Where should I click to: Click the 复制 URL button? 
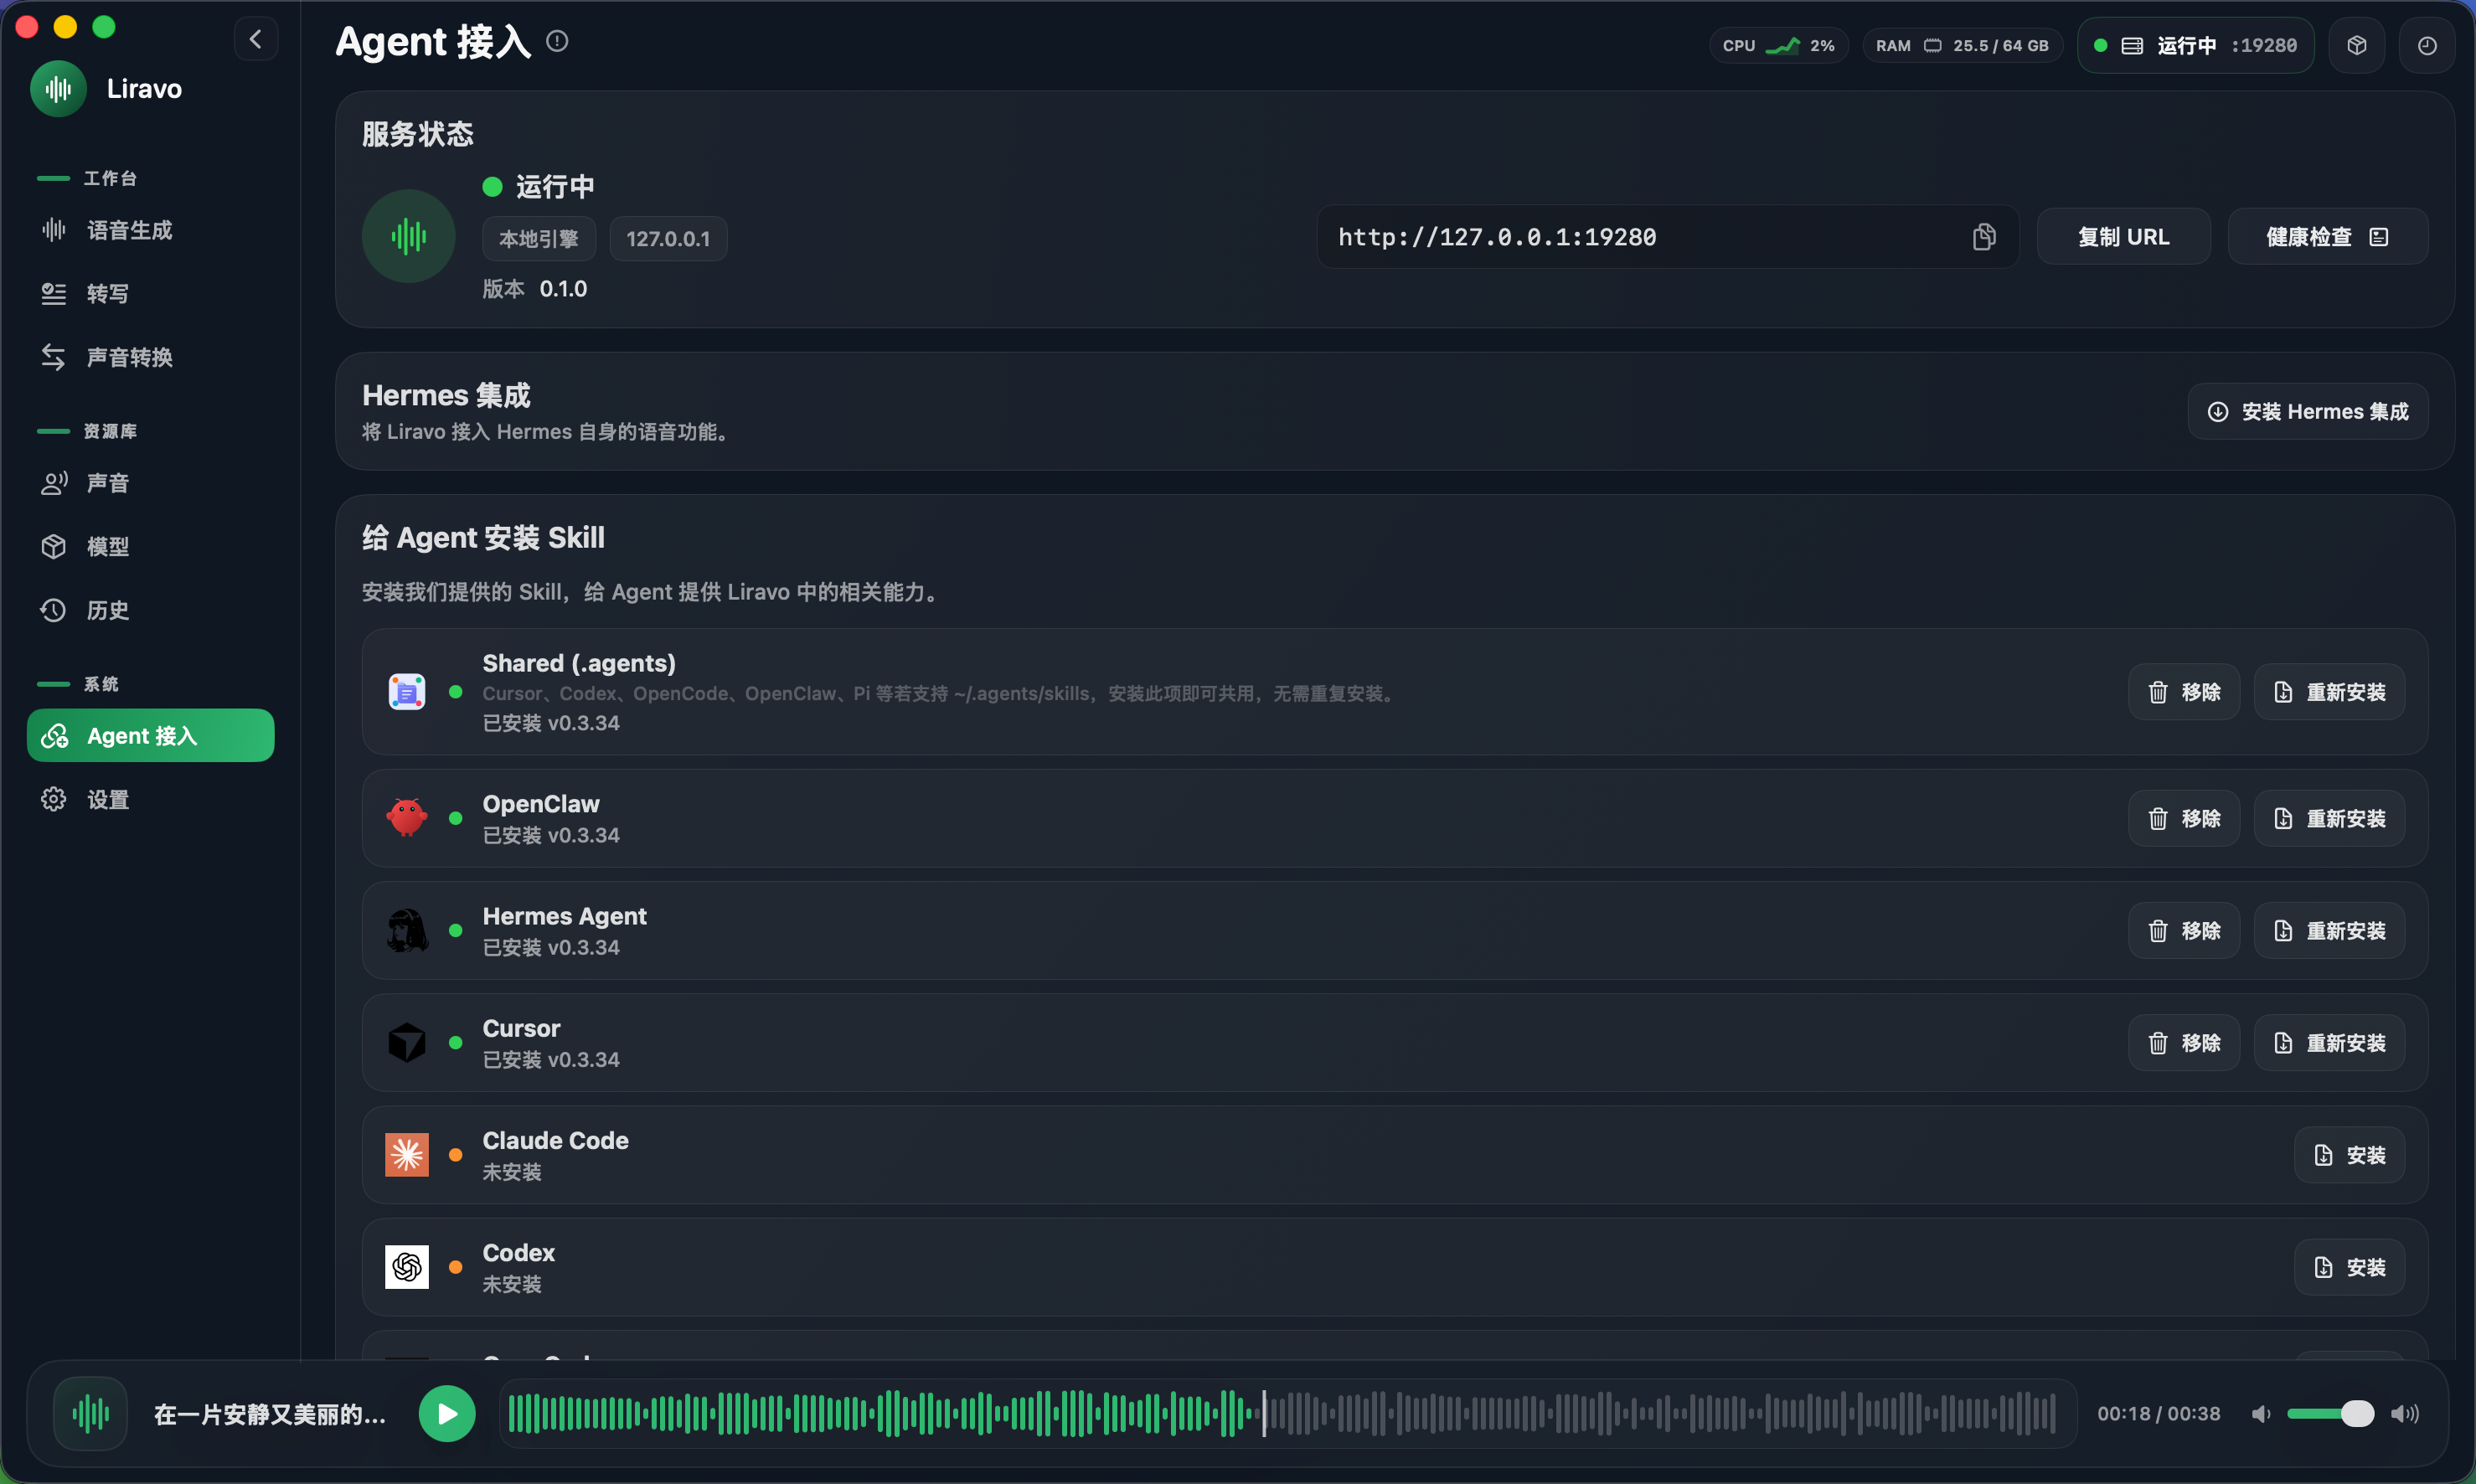coord(2123,237)
